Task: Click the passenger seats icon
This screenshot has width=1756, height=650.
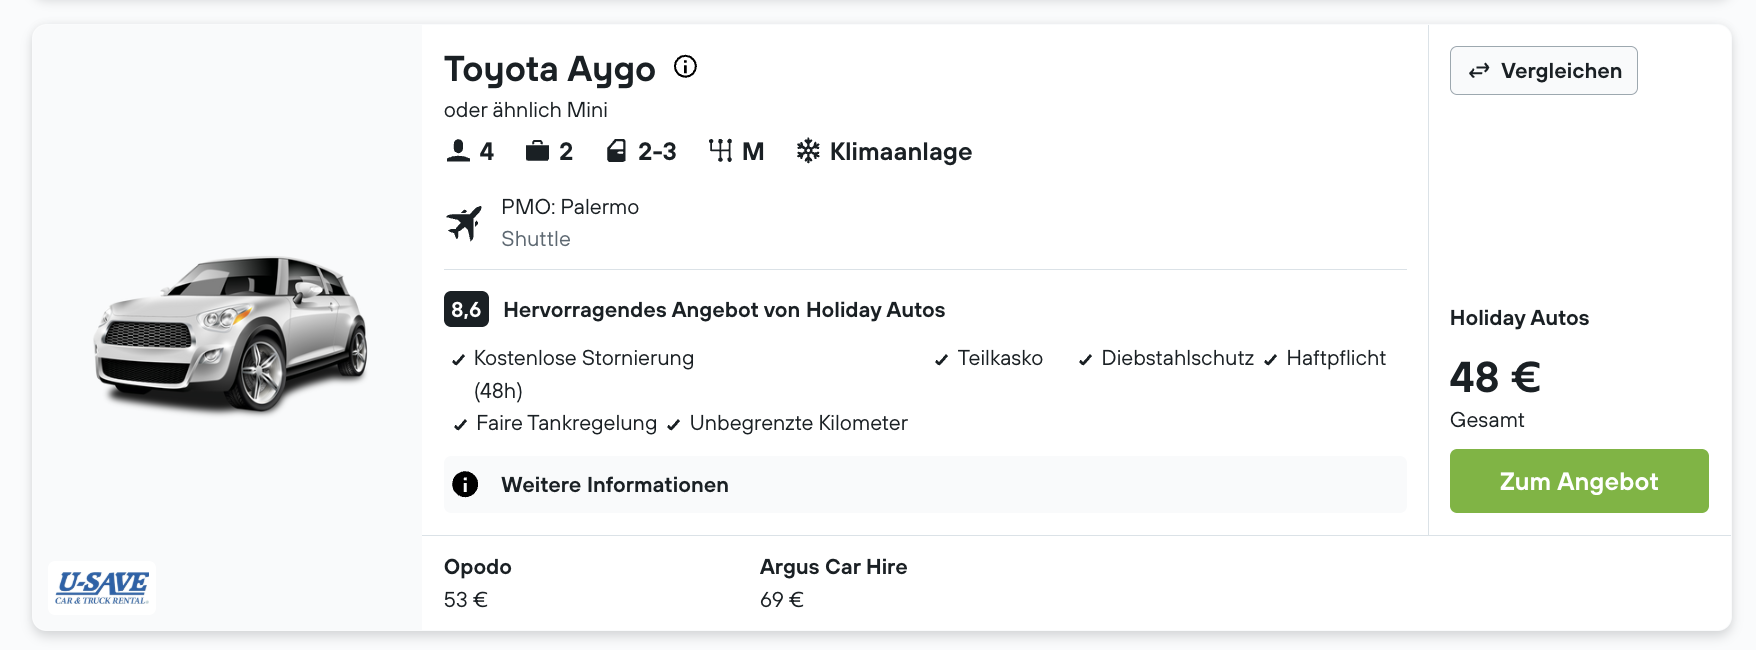Action: 458,151
